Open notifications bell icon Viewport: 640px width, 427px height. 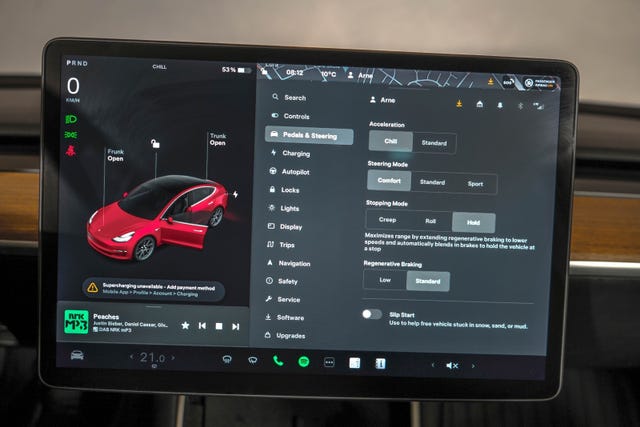500,105
